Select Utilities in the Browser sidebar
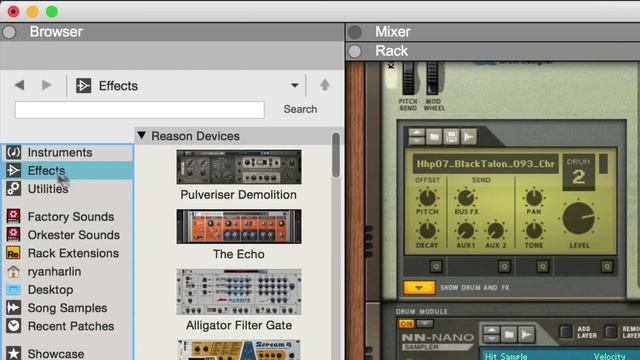 point(67,189)
